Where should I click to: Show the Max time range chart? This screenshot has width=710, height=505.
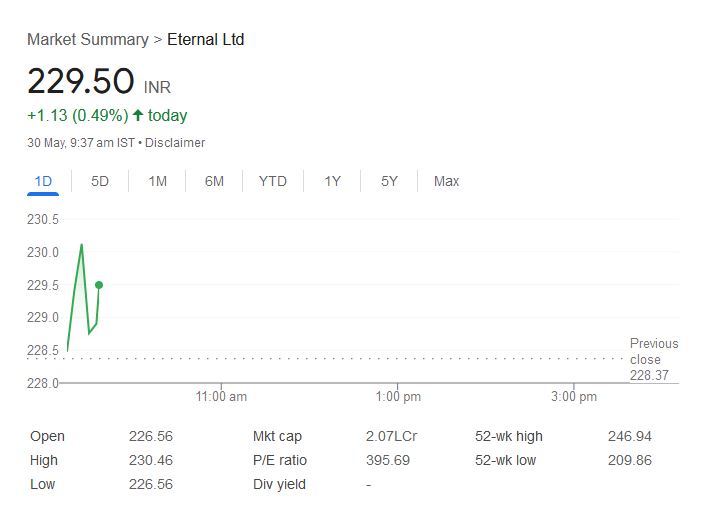446,181
